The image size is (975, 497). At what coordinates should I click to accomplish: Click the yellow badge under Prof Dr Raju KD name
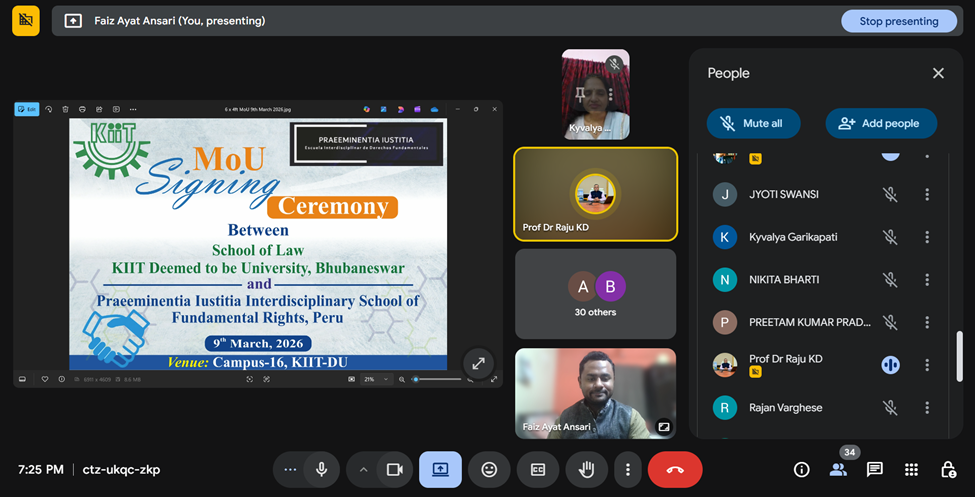point(756,372)
